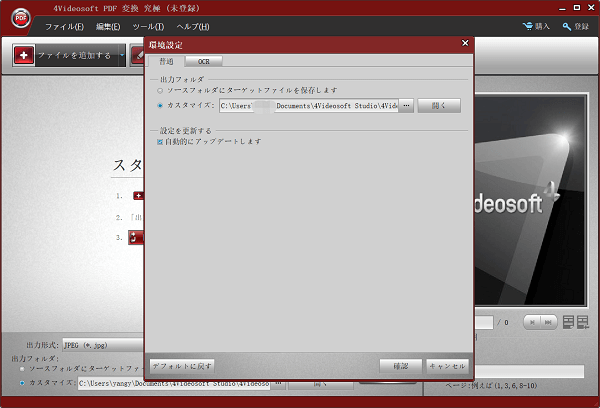The image size is (600, 408).
Task: Switch to the OCR tab
Action: (203, 62)
